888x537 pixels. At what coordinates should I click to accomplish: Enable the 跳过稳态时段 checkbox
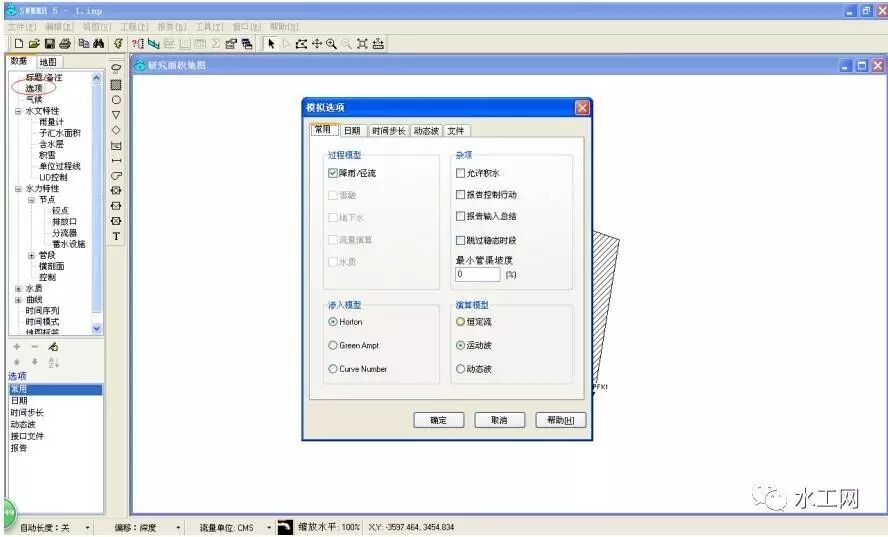pos(460,240)
